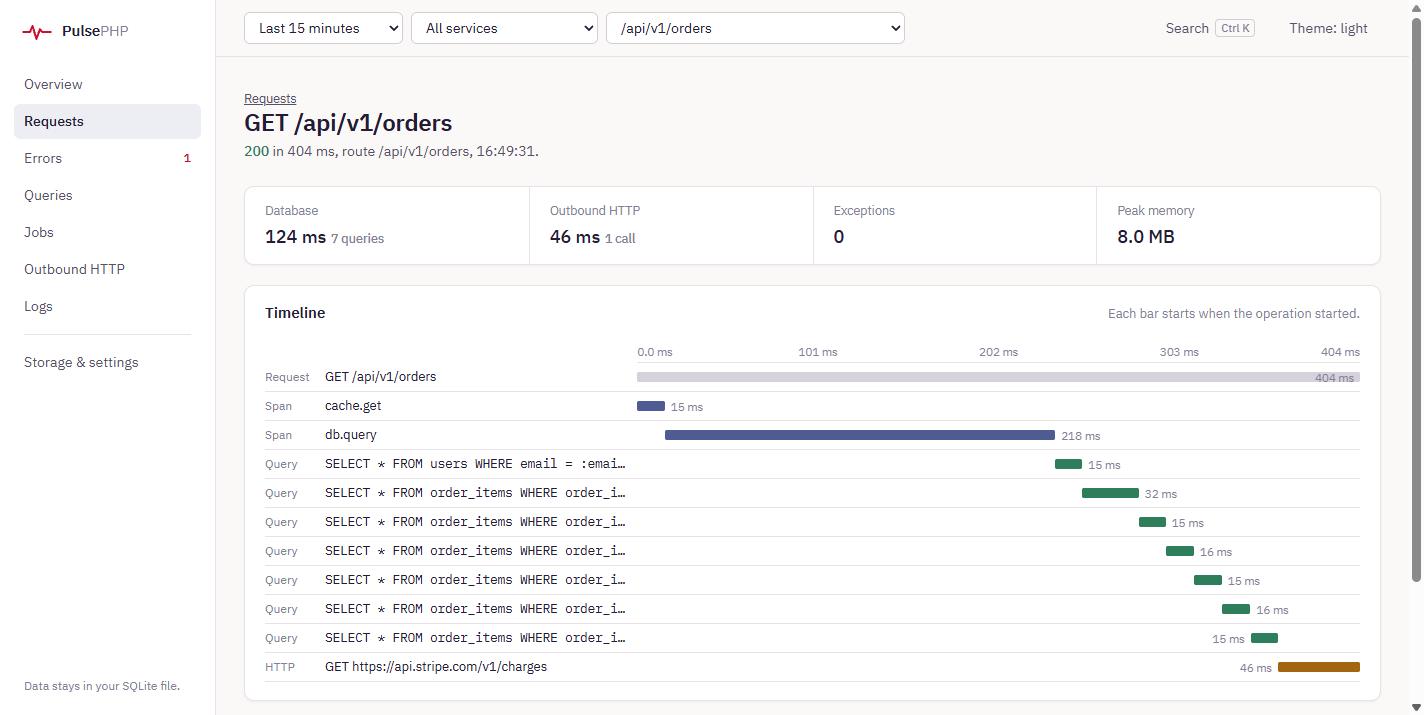The width and height of the screenshot is (1424, 715).
Task: Click the Exceptions 0 stat card
Action: [955, 225]
